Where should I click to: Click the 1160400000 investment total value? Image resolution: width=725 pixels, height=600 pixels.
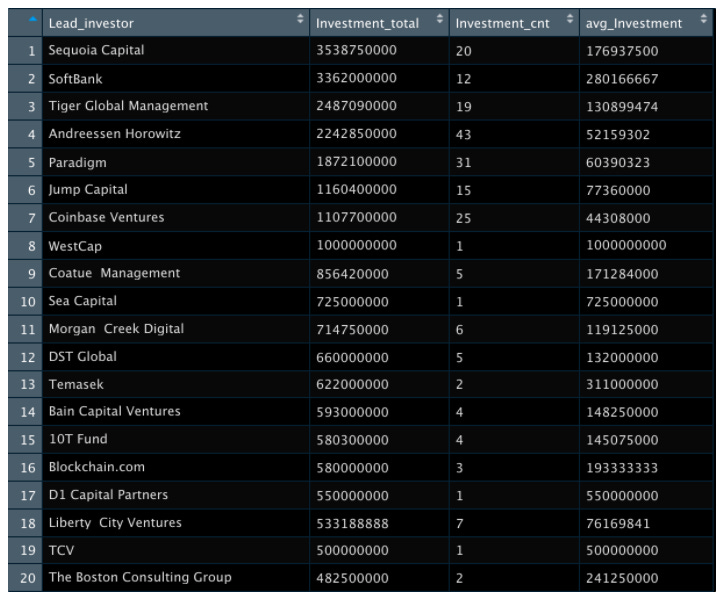pyautogui.click(x=356, y=190)
